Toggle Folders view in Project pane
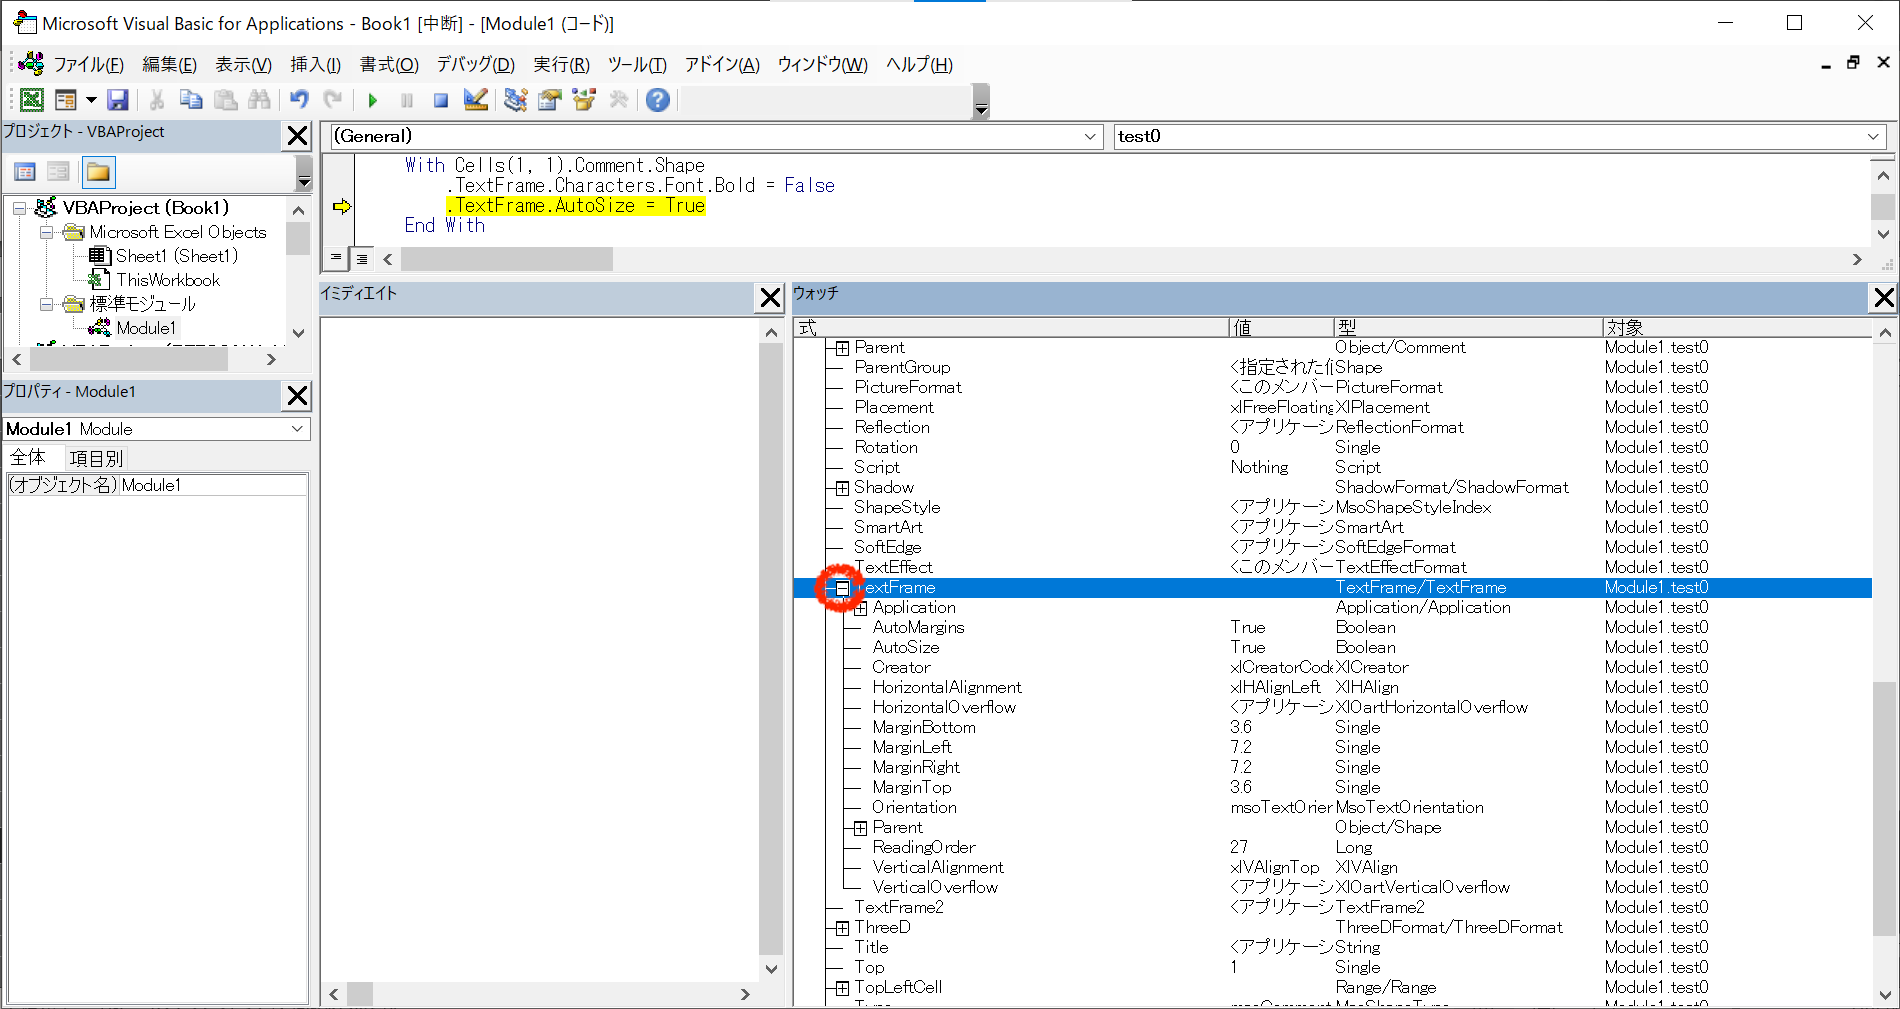 coord(98,172)
